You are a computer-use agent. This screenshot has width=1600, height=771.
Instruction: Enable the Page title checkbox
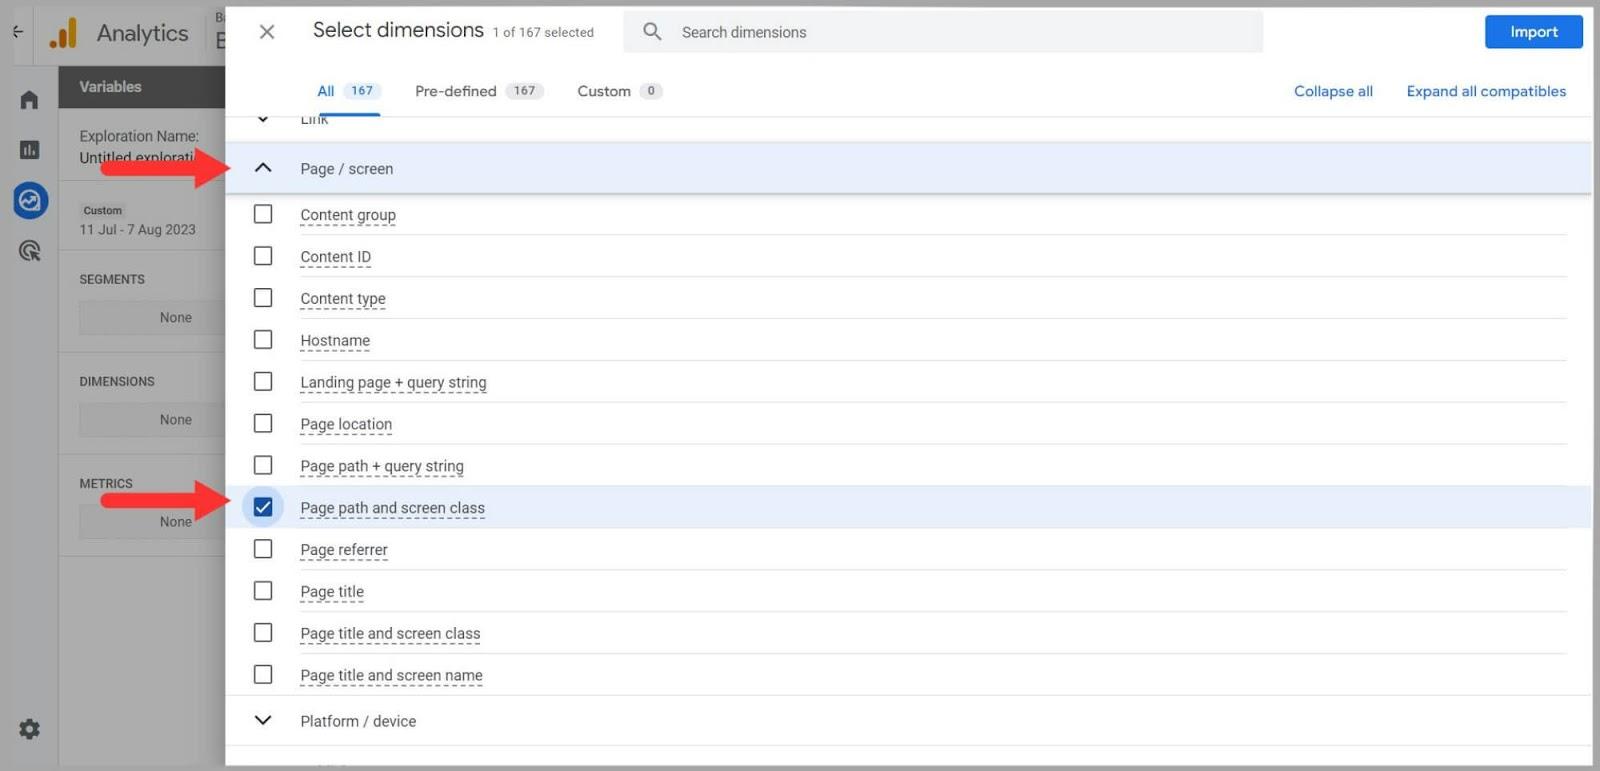pyautogui.click(x=263, y=591)
